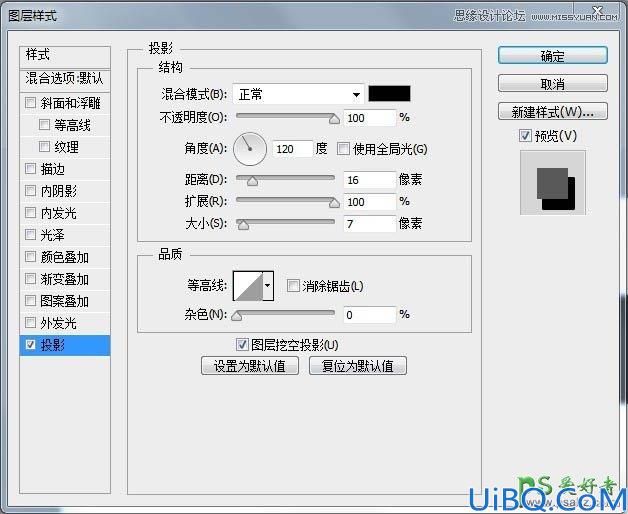Open the black shadow color swatch
628x514 pixels.
coord(389,94)
